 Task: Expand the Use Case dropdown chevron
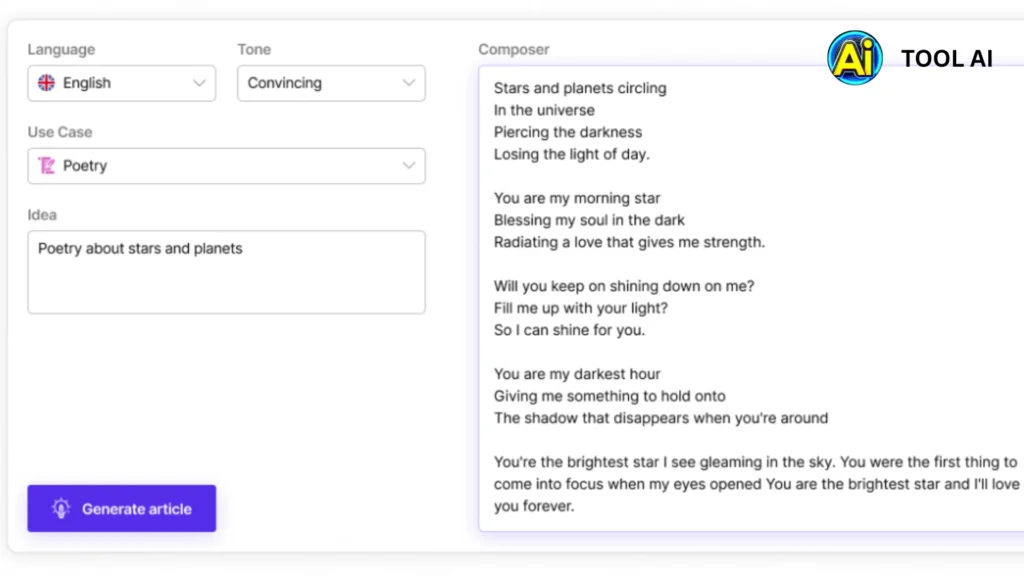pyautogui.click(x=408, y=166)
